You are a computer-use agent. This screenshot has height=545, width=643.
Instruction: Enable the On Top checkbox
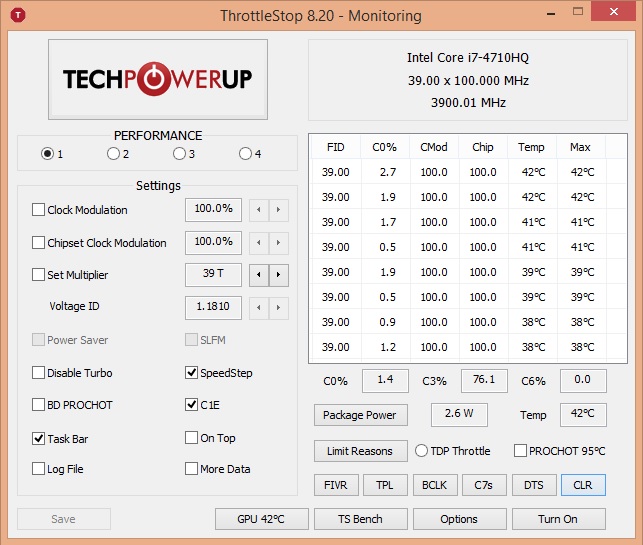click(192, 438)
